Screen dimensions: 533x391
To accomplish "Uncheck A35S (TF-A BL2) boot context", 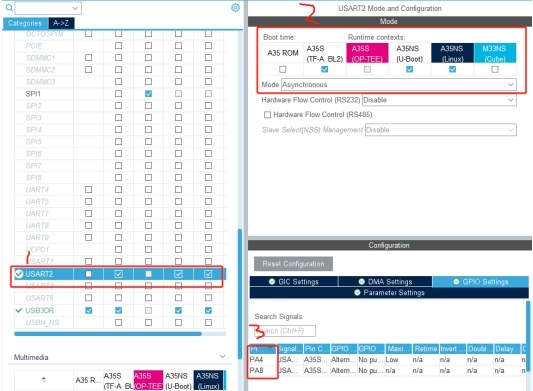I will (325, 69).
